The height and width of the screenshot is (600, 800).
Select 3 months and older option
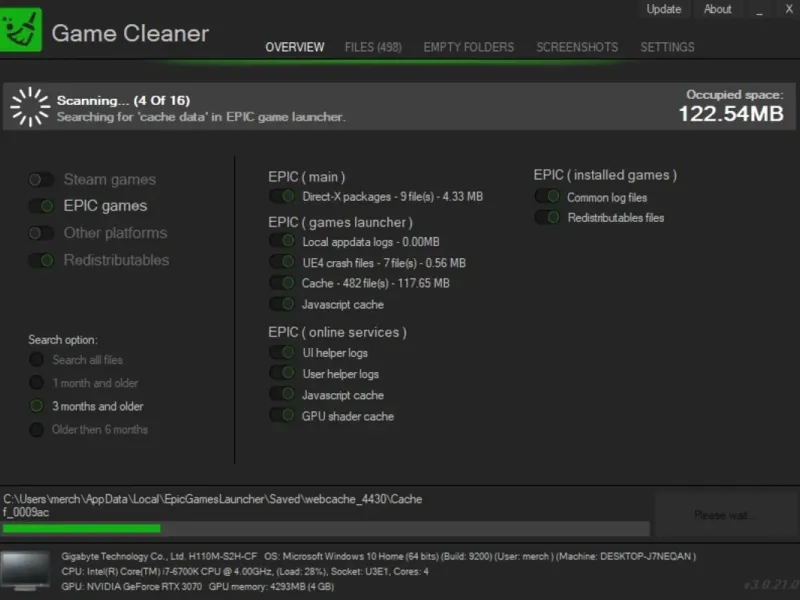tap(36, 406)
